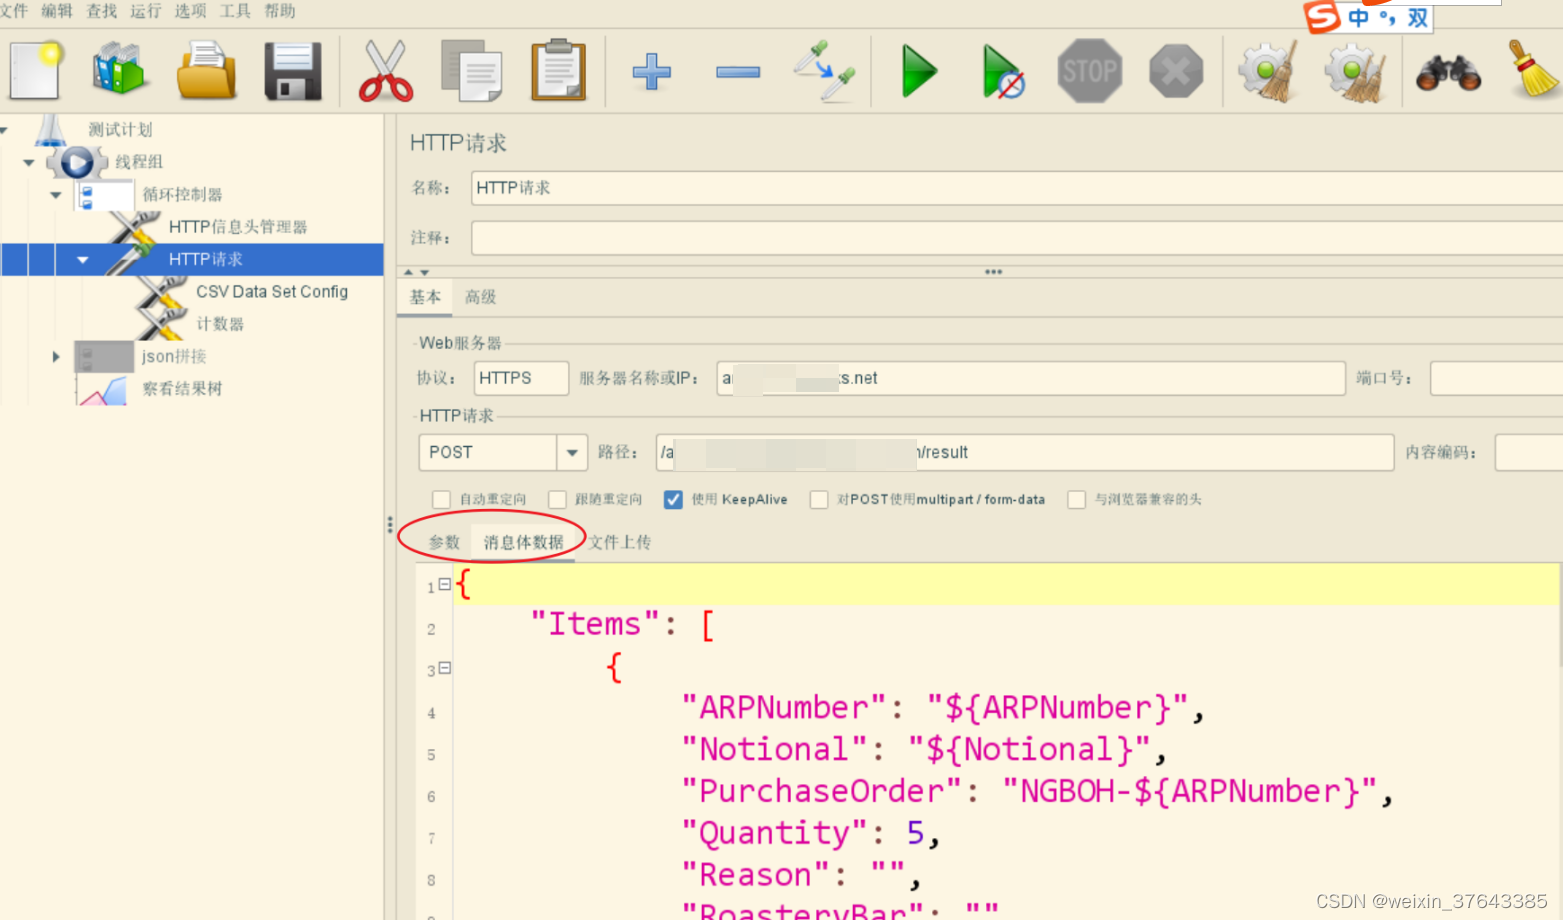Select the 消息体数据 tab
The width and height of the screenshot is (1563, 920).
(523, 542)
